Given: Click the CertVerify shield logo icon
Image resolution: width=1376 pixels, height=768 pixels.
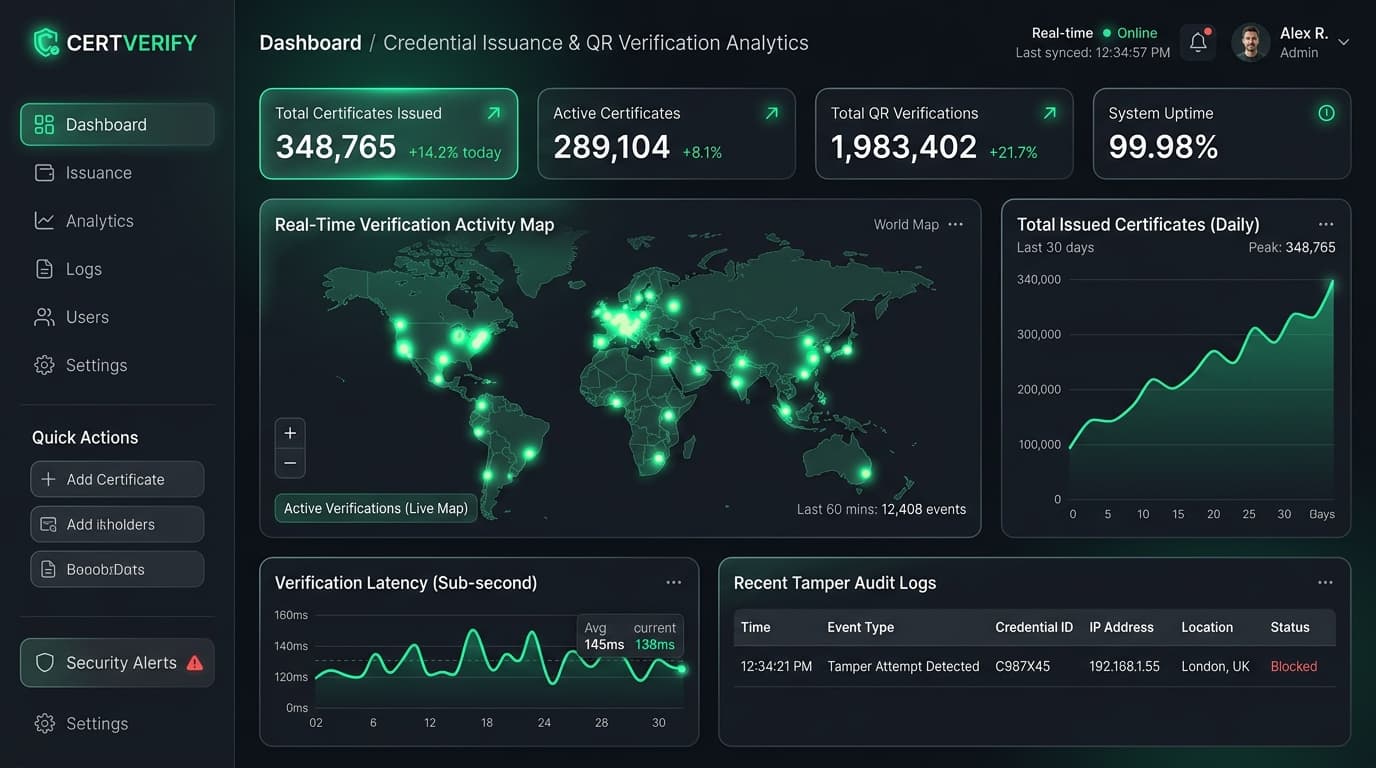Looking at the screenshot, I should pos(45,42).
